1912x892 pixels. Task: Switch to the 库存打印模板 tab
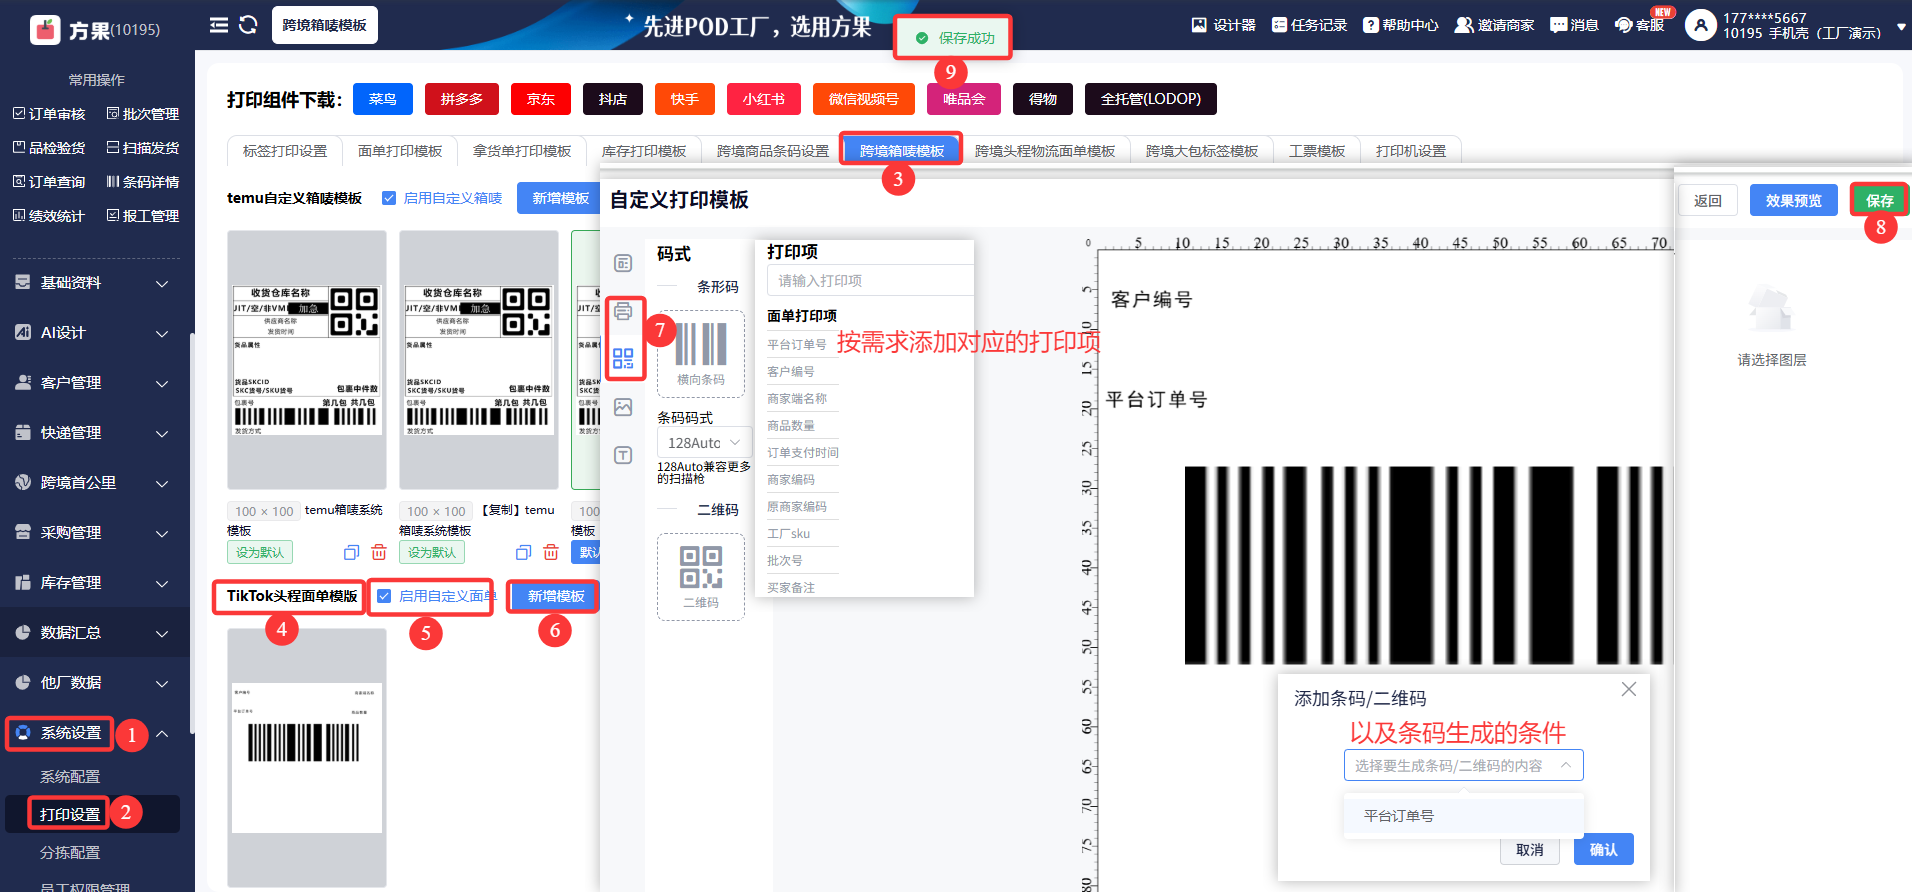(644, 150)
